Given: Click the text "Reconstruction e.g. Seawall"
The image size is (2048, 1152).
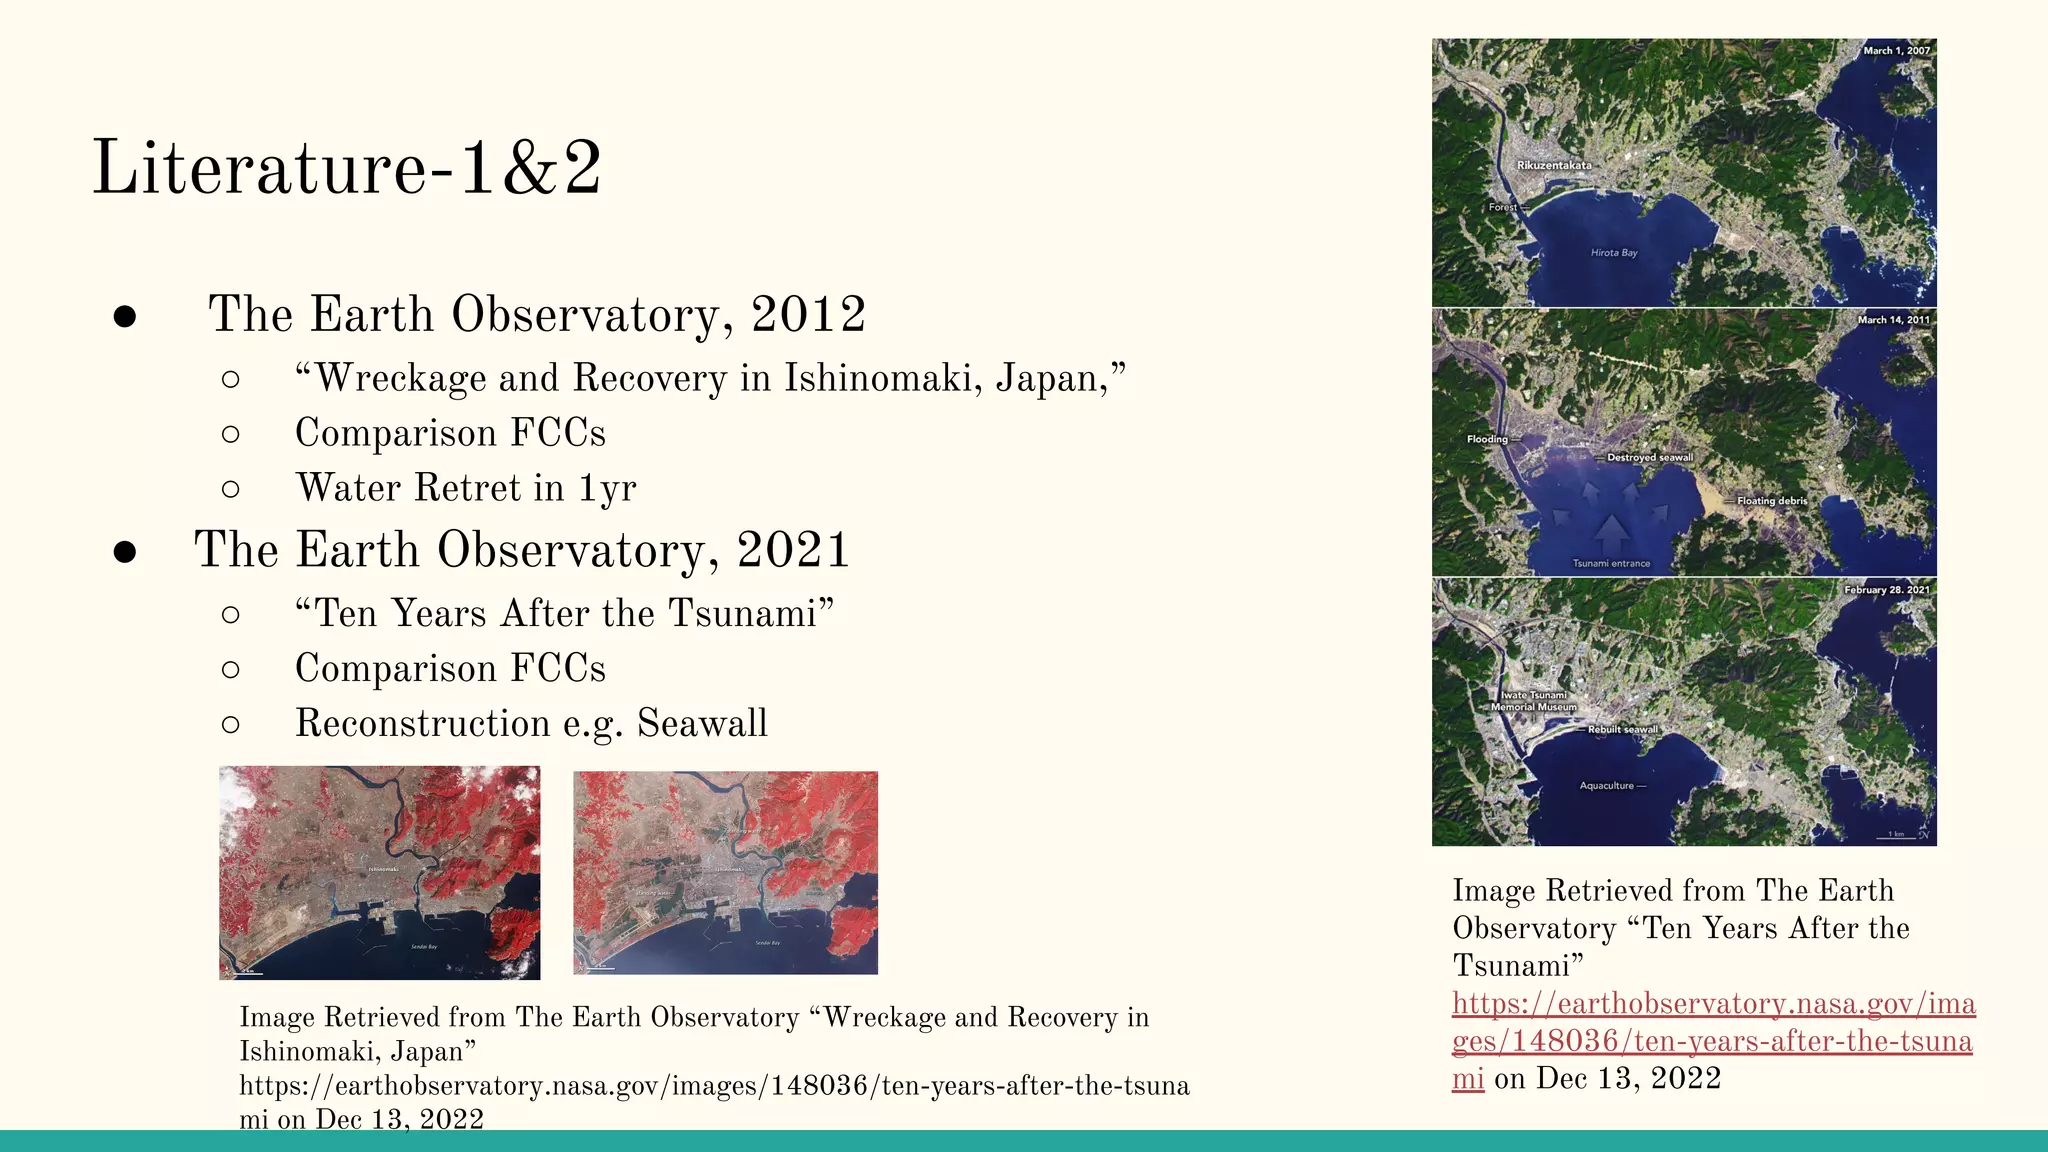Looking at the screenshot, I should point(532,723).
